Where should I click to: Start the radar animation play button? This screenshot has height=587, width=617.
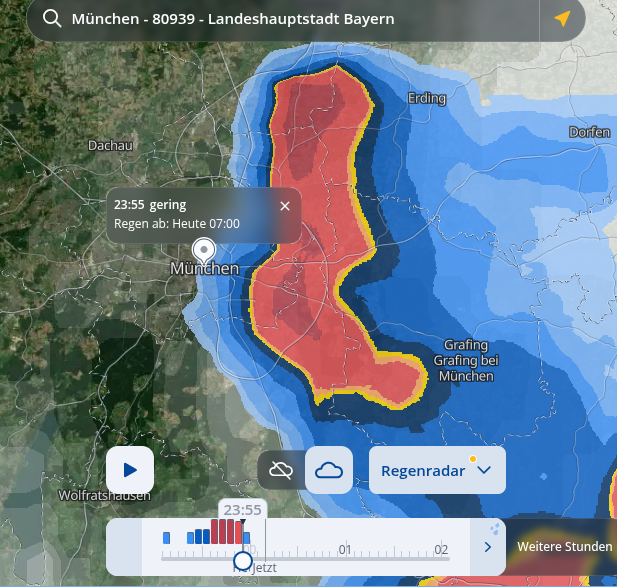(x=130, y=470)
